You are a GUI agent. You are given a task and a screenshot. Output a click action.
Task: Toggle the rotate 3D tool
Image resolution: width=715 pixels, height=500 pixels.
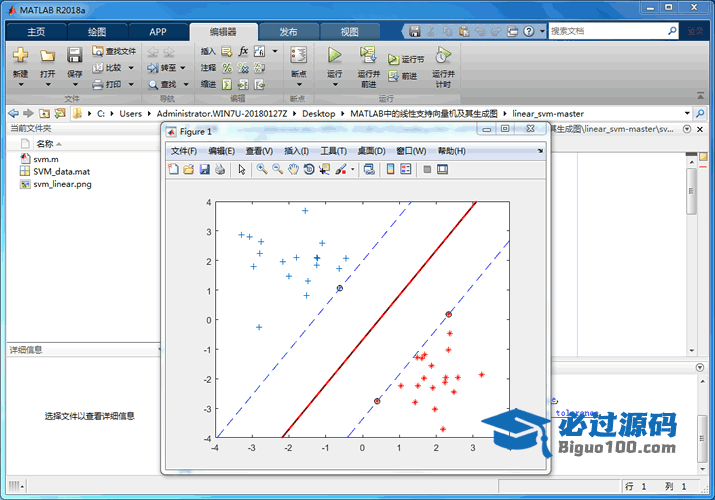[x=309, y=170]
